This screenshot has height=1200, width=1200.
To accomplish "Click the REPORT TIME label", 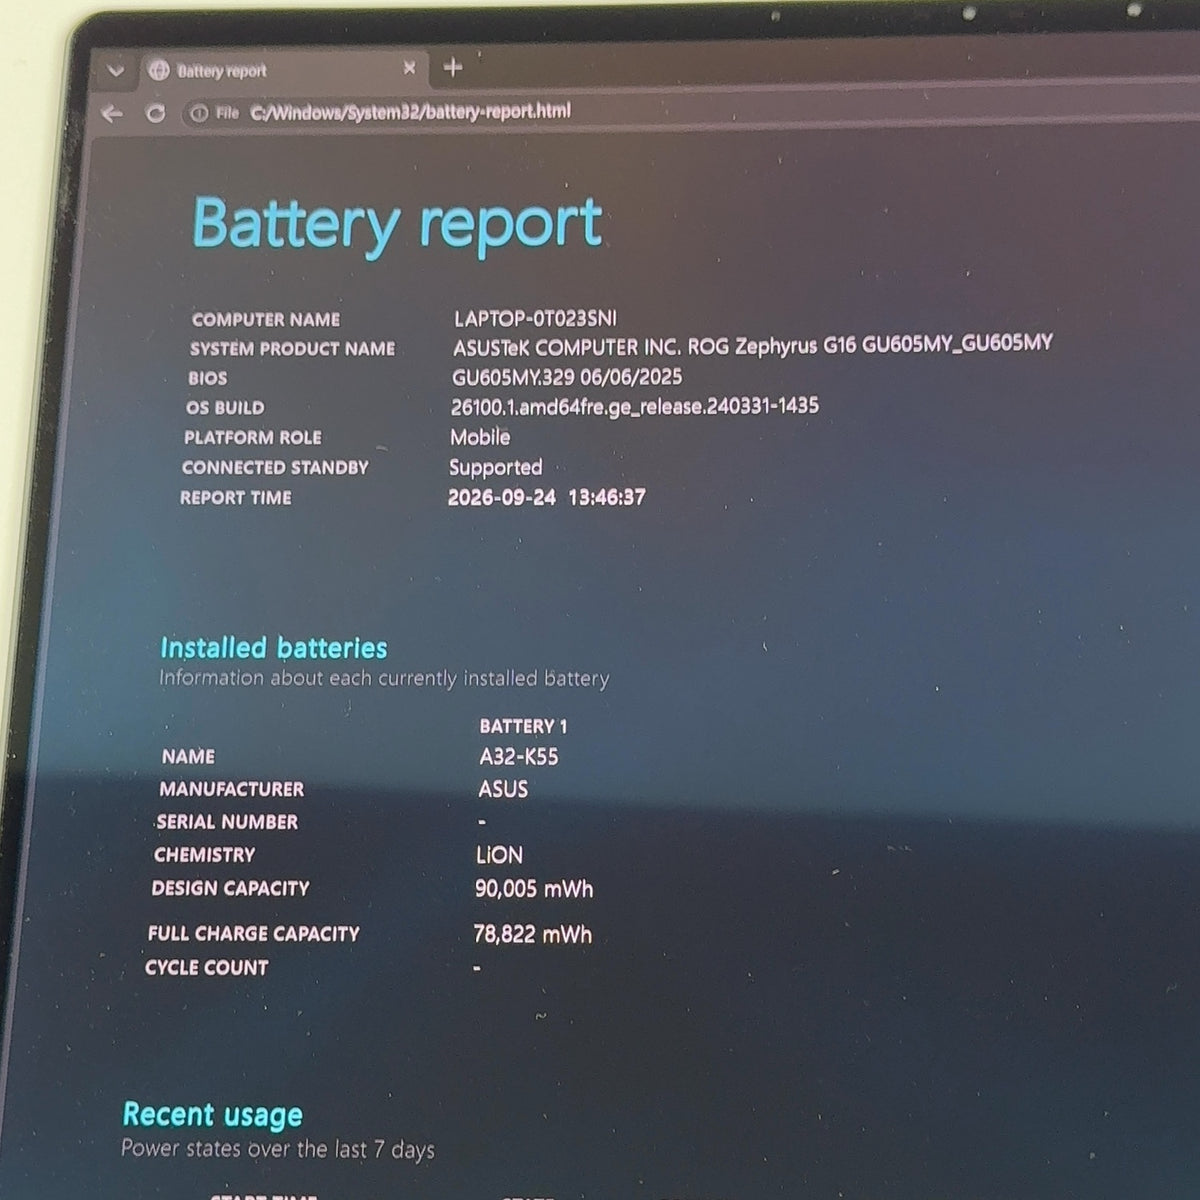I will pos(236,498).
